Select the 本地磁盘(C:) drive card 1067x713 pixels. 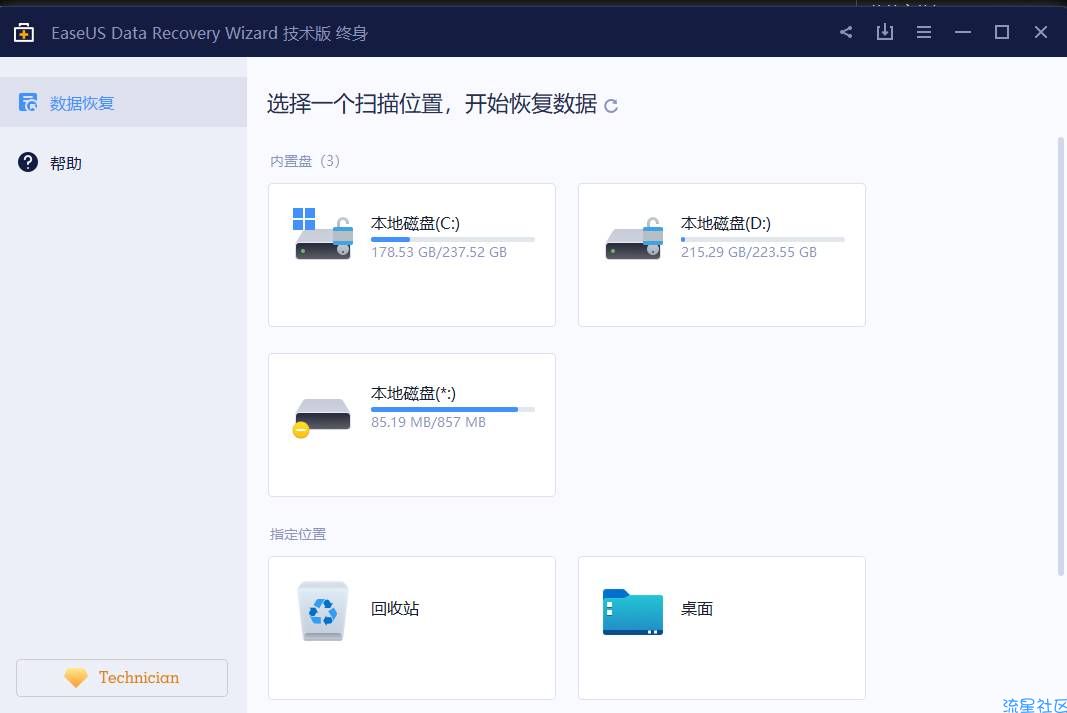pos(412,254)
